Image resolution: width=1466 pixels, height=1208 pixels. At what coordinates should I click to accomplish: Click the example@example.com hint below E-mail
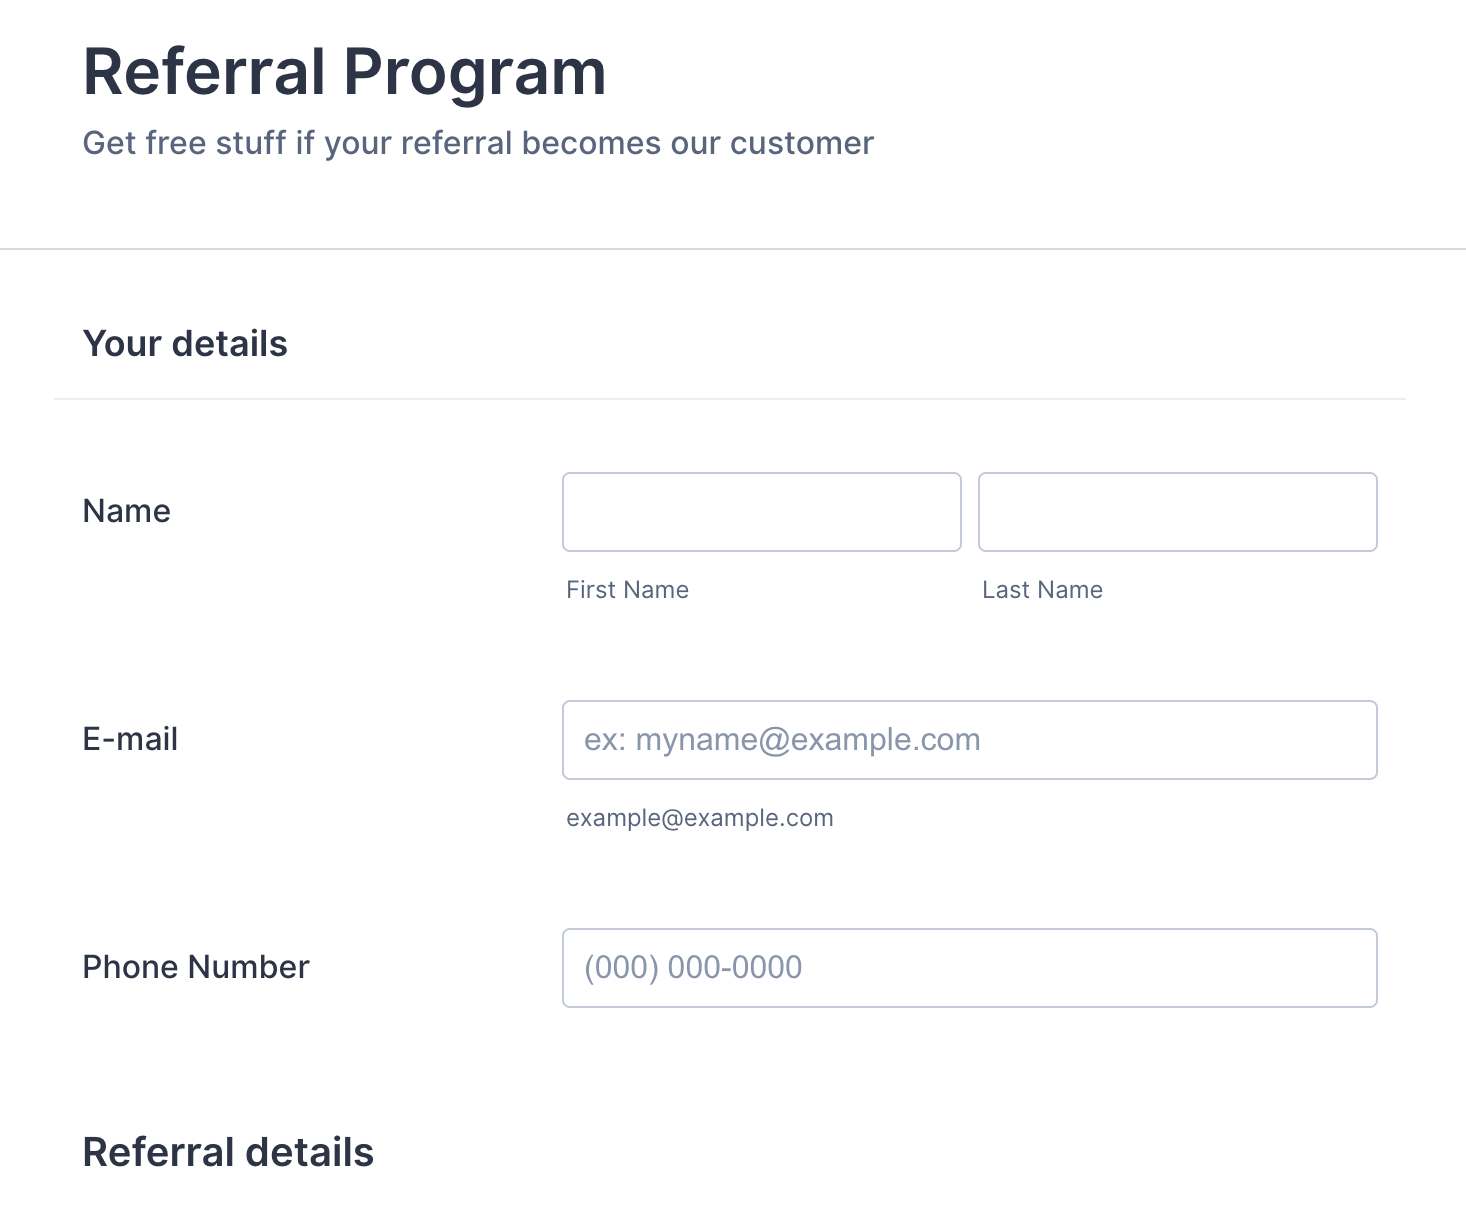699,818
